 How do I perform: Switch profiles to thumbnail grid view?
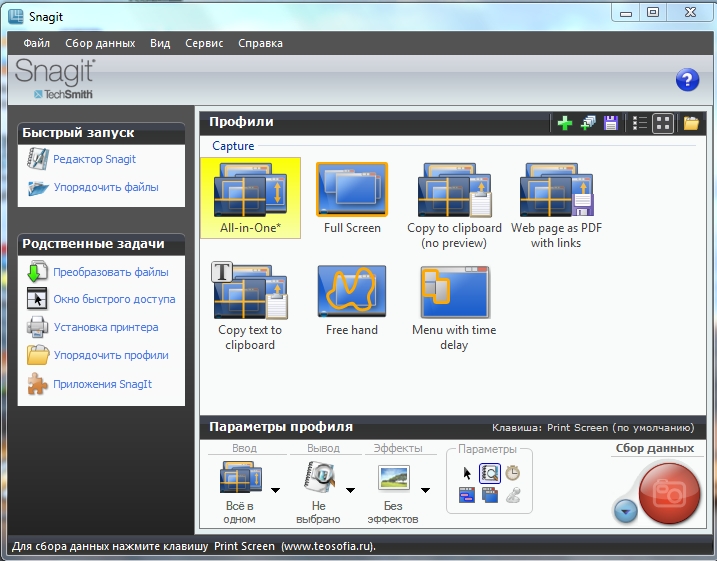663,123
